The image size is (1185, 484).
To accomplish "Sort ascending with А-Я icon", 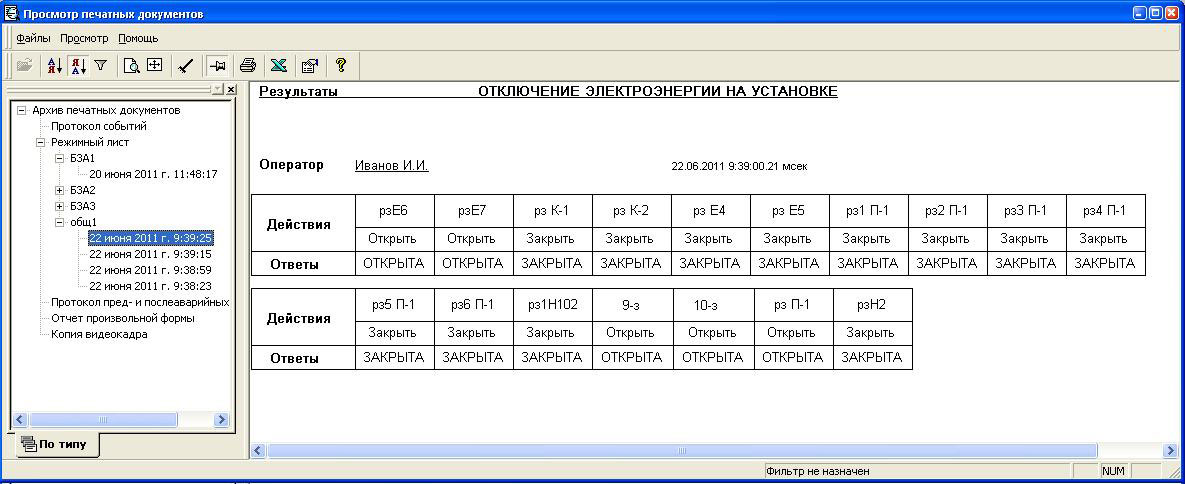I will (x=54, y=66).
